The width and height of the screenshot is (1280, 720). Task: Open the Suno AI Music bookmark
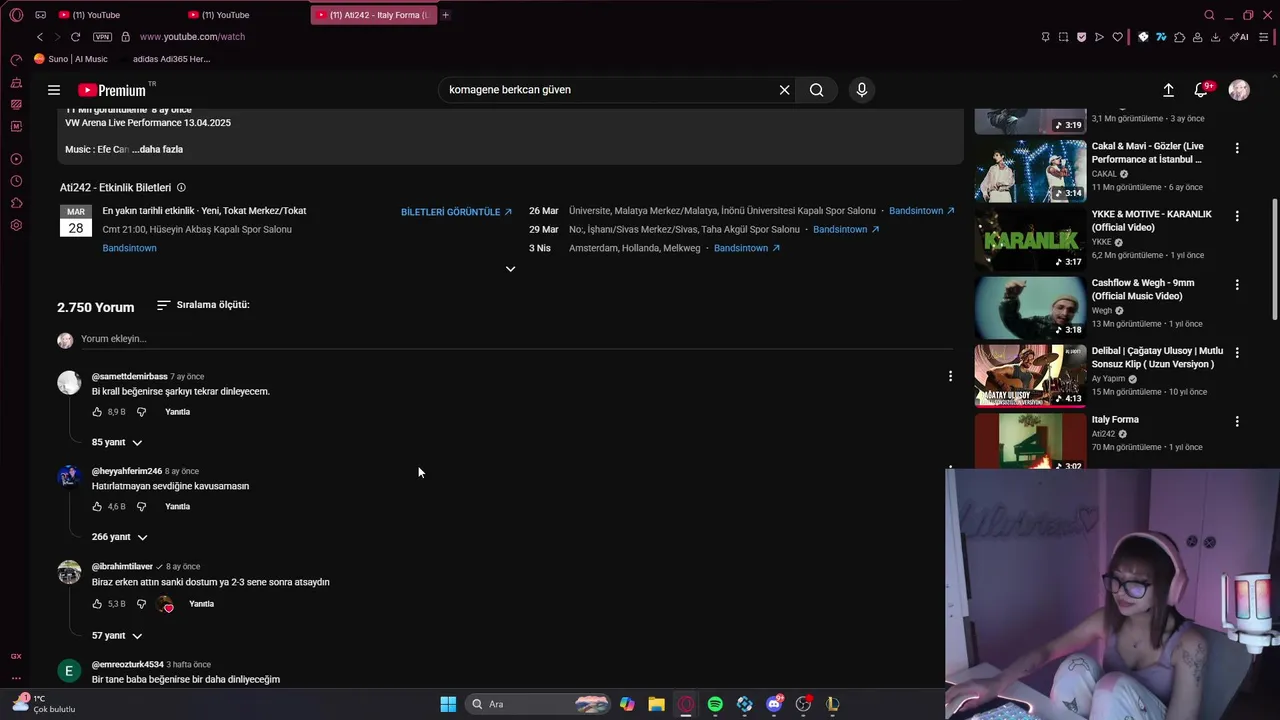click(x=70, y=59)
